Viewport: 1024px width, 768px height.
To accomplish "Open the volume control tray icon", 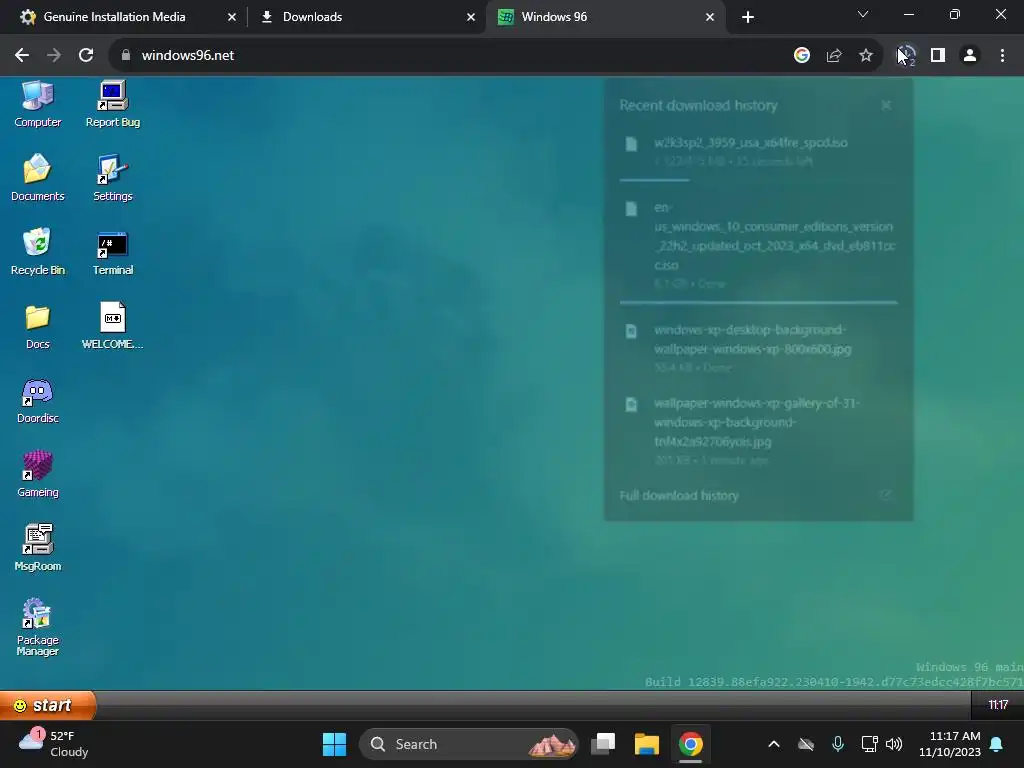I will [x=894, y=744].
